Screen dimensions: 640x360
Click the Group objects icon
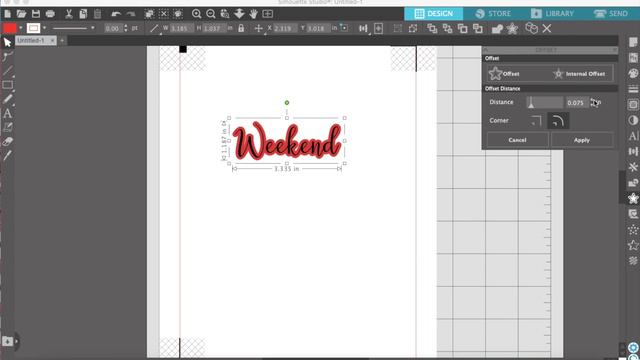(398, 29)
